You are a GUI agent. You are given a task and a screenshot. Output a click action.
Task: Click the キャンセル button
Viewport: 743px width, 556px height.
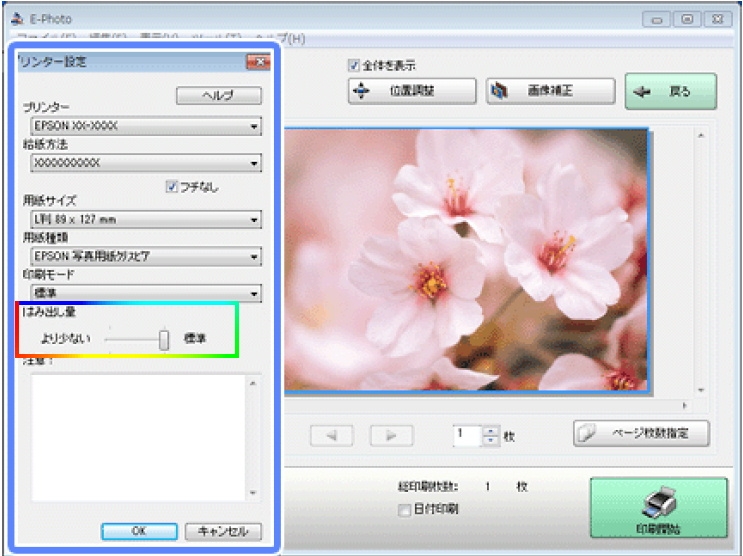[x=223, y=531]
